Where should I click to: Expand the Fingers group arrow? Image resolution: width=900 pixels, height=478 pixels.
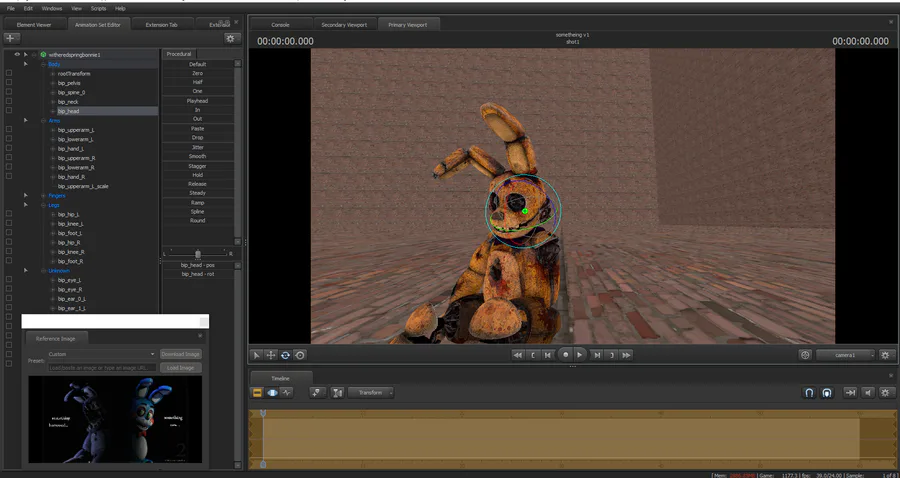(26, 195)
